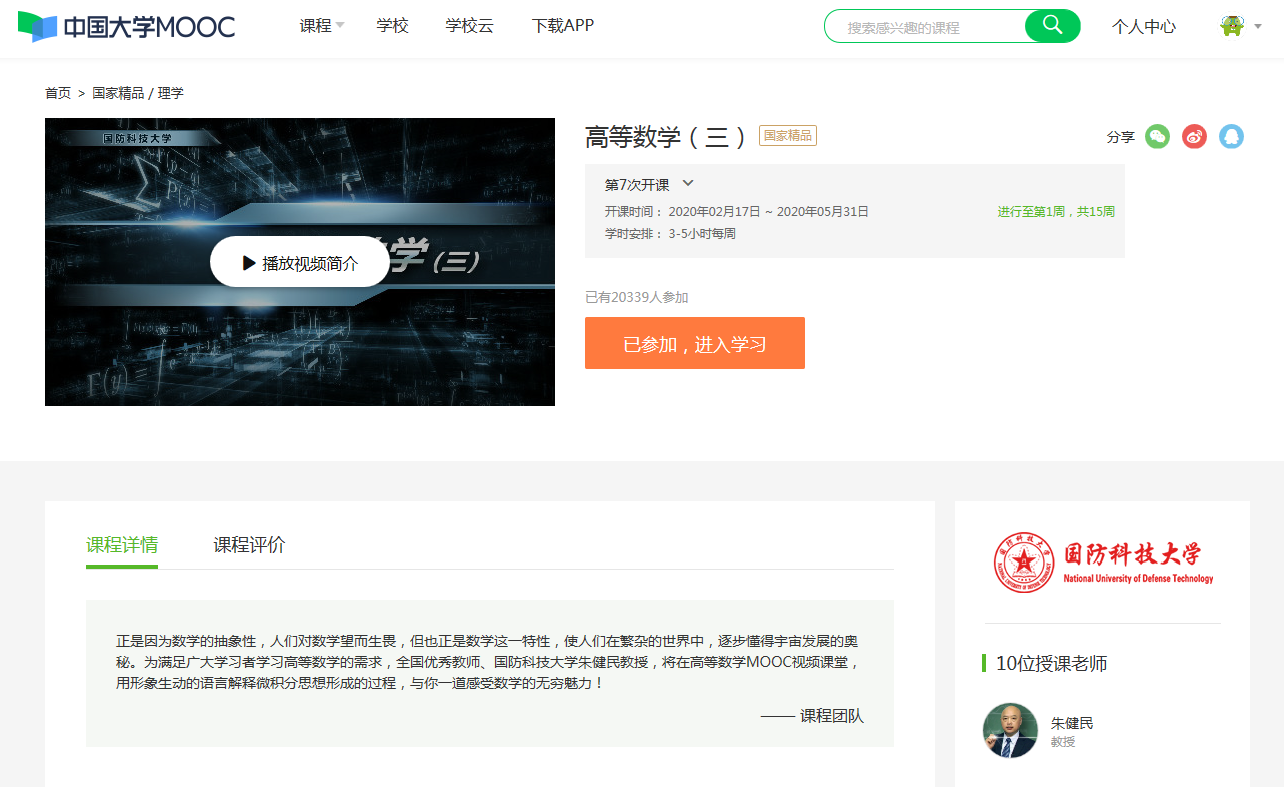Open the 学校 menu item
This screenshot has width=1284, height=787.
pyautogui.click(x=393, y=26)
